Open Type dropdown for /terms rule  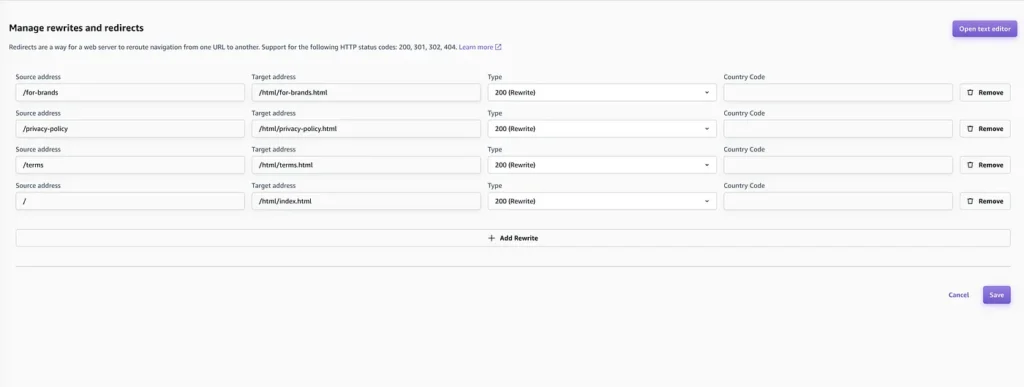pyautogui.click(x=602, y=165)
